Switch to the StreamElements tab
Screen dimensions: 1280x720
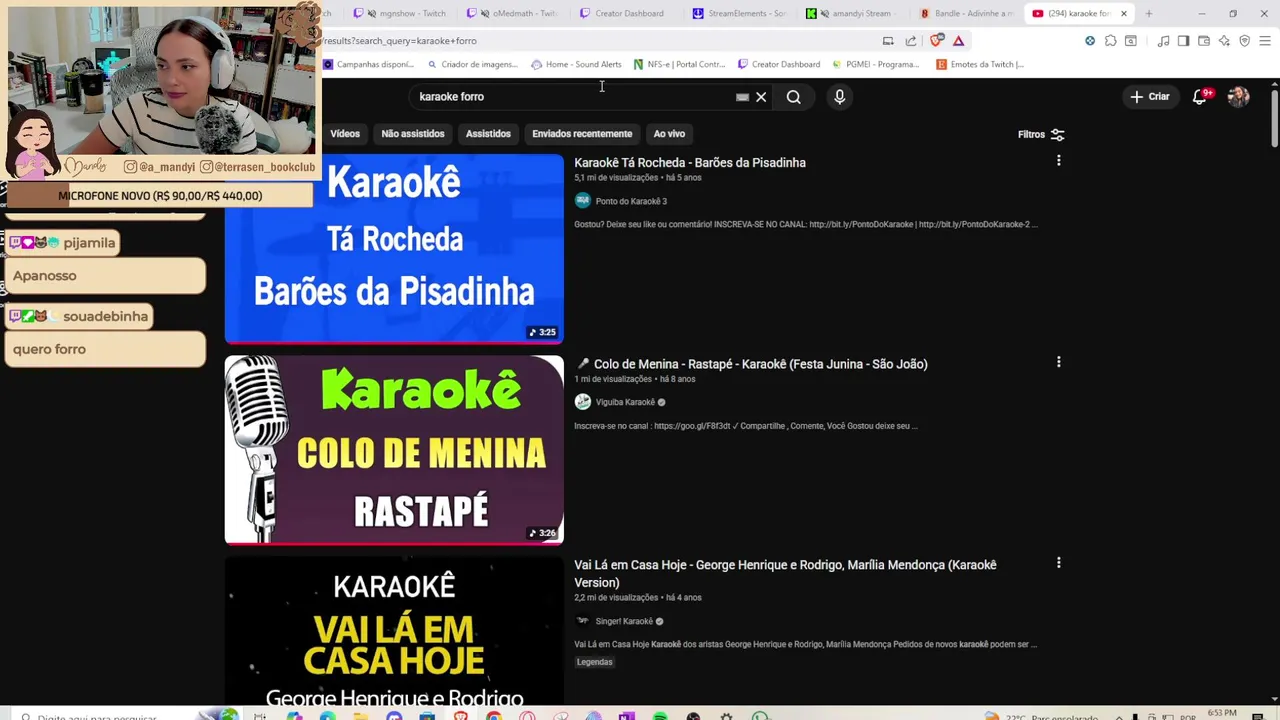tap(739, 14)
